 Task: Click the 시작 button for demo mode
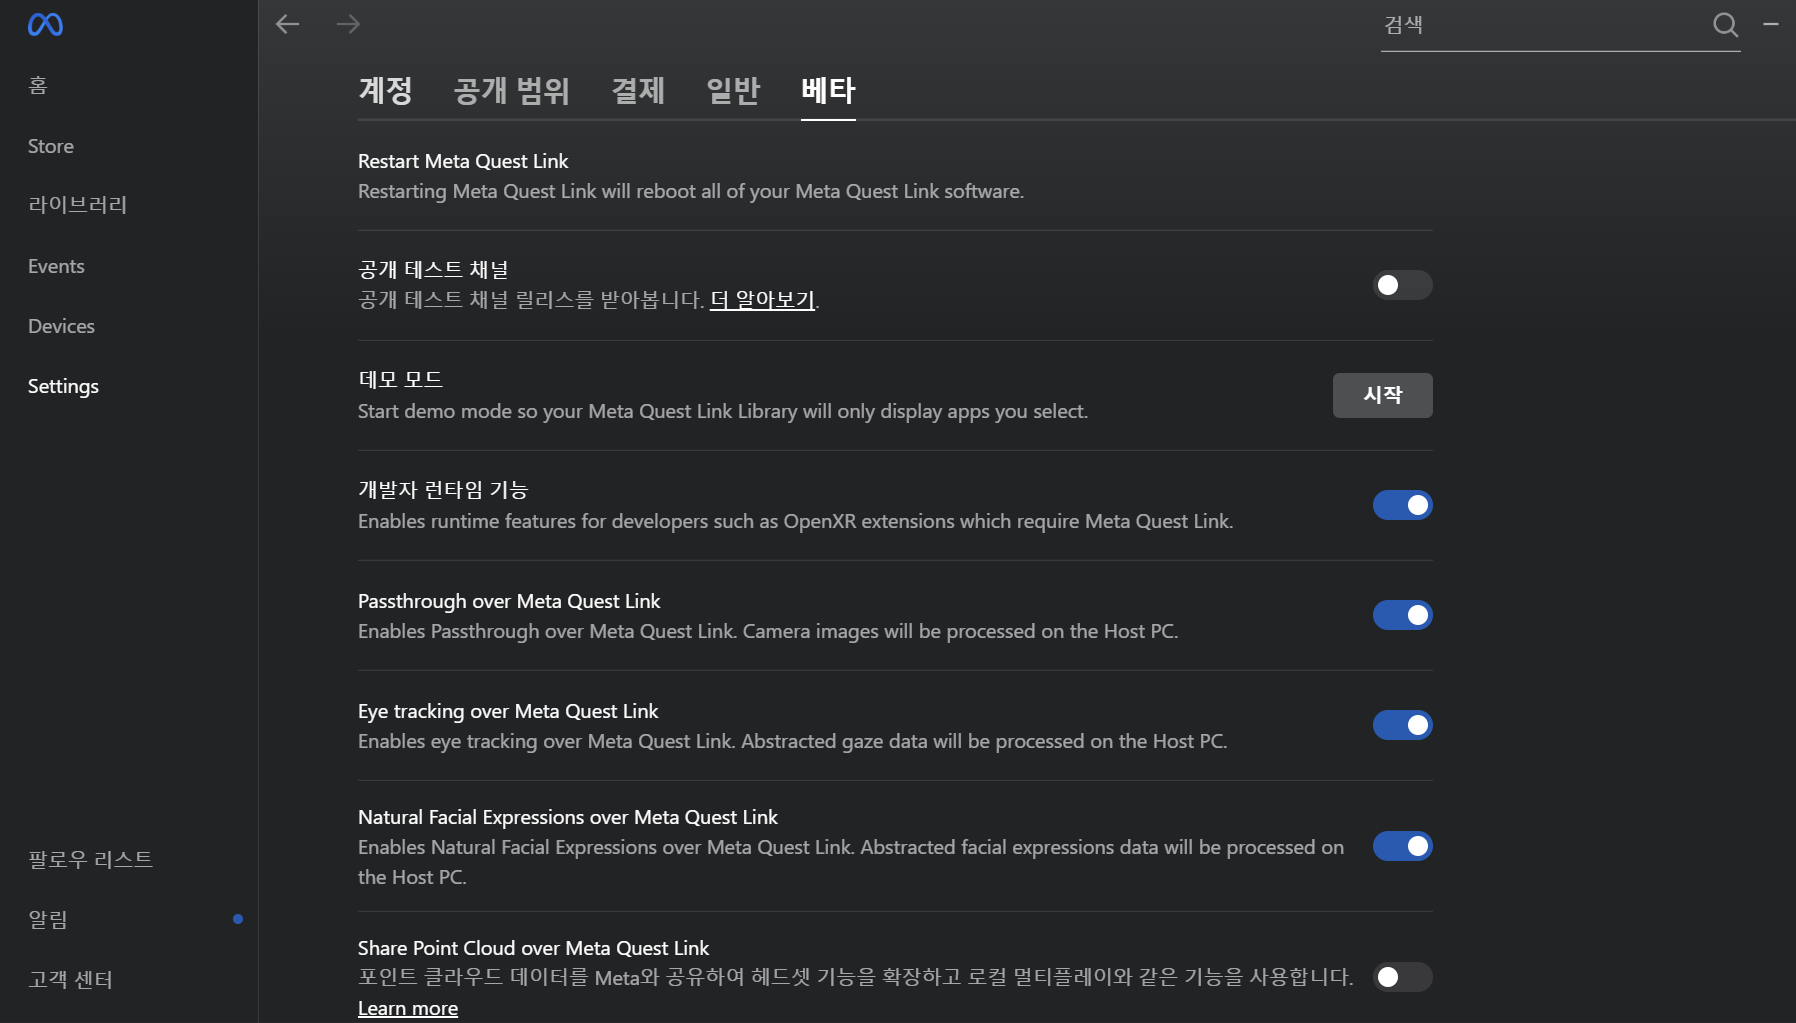(x=1382, y=395)
